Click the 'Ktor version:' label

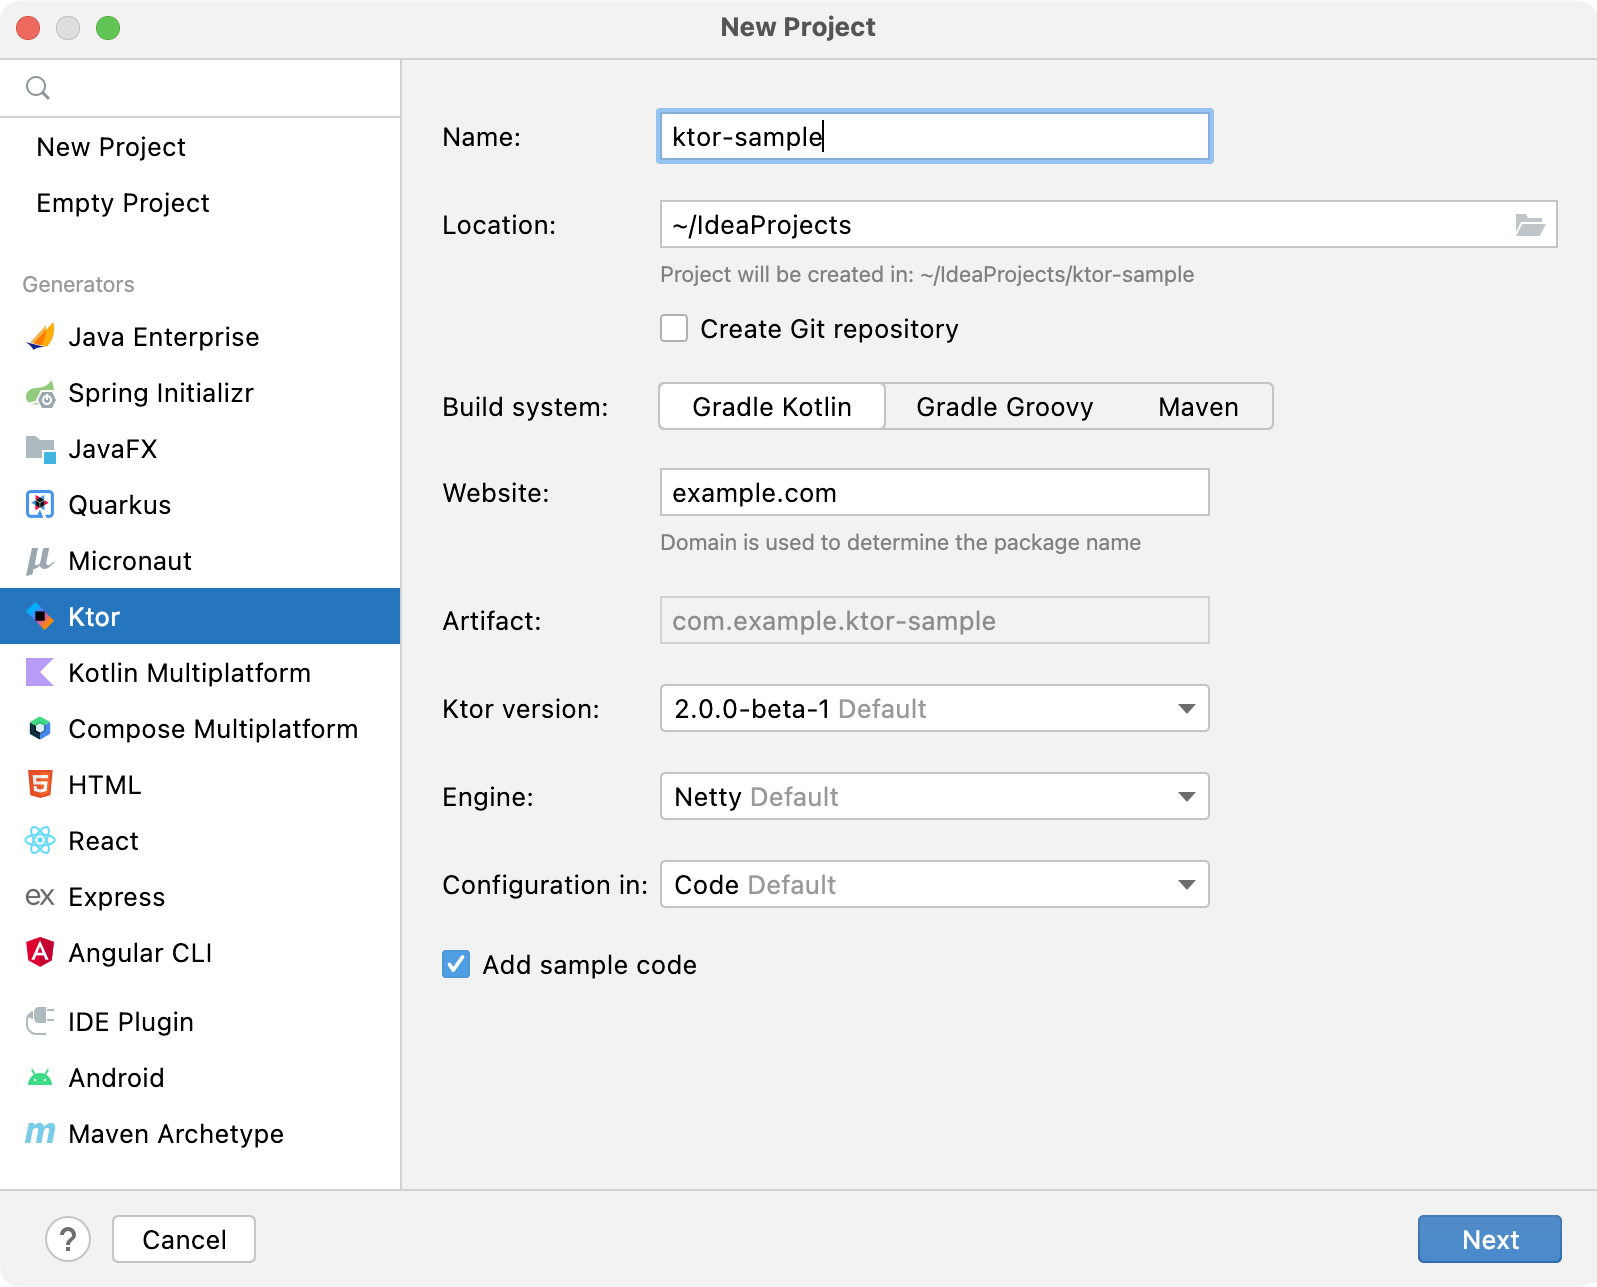pyautogui.click(x=521, y=709)
